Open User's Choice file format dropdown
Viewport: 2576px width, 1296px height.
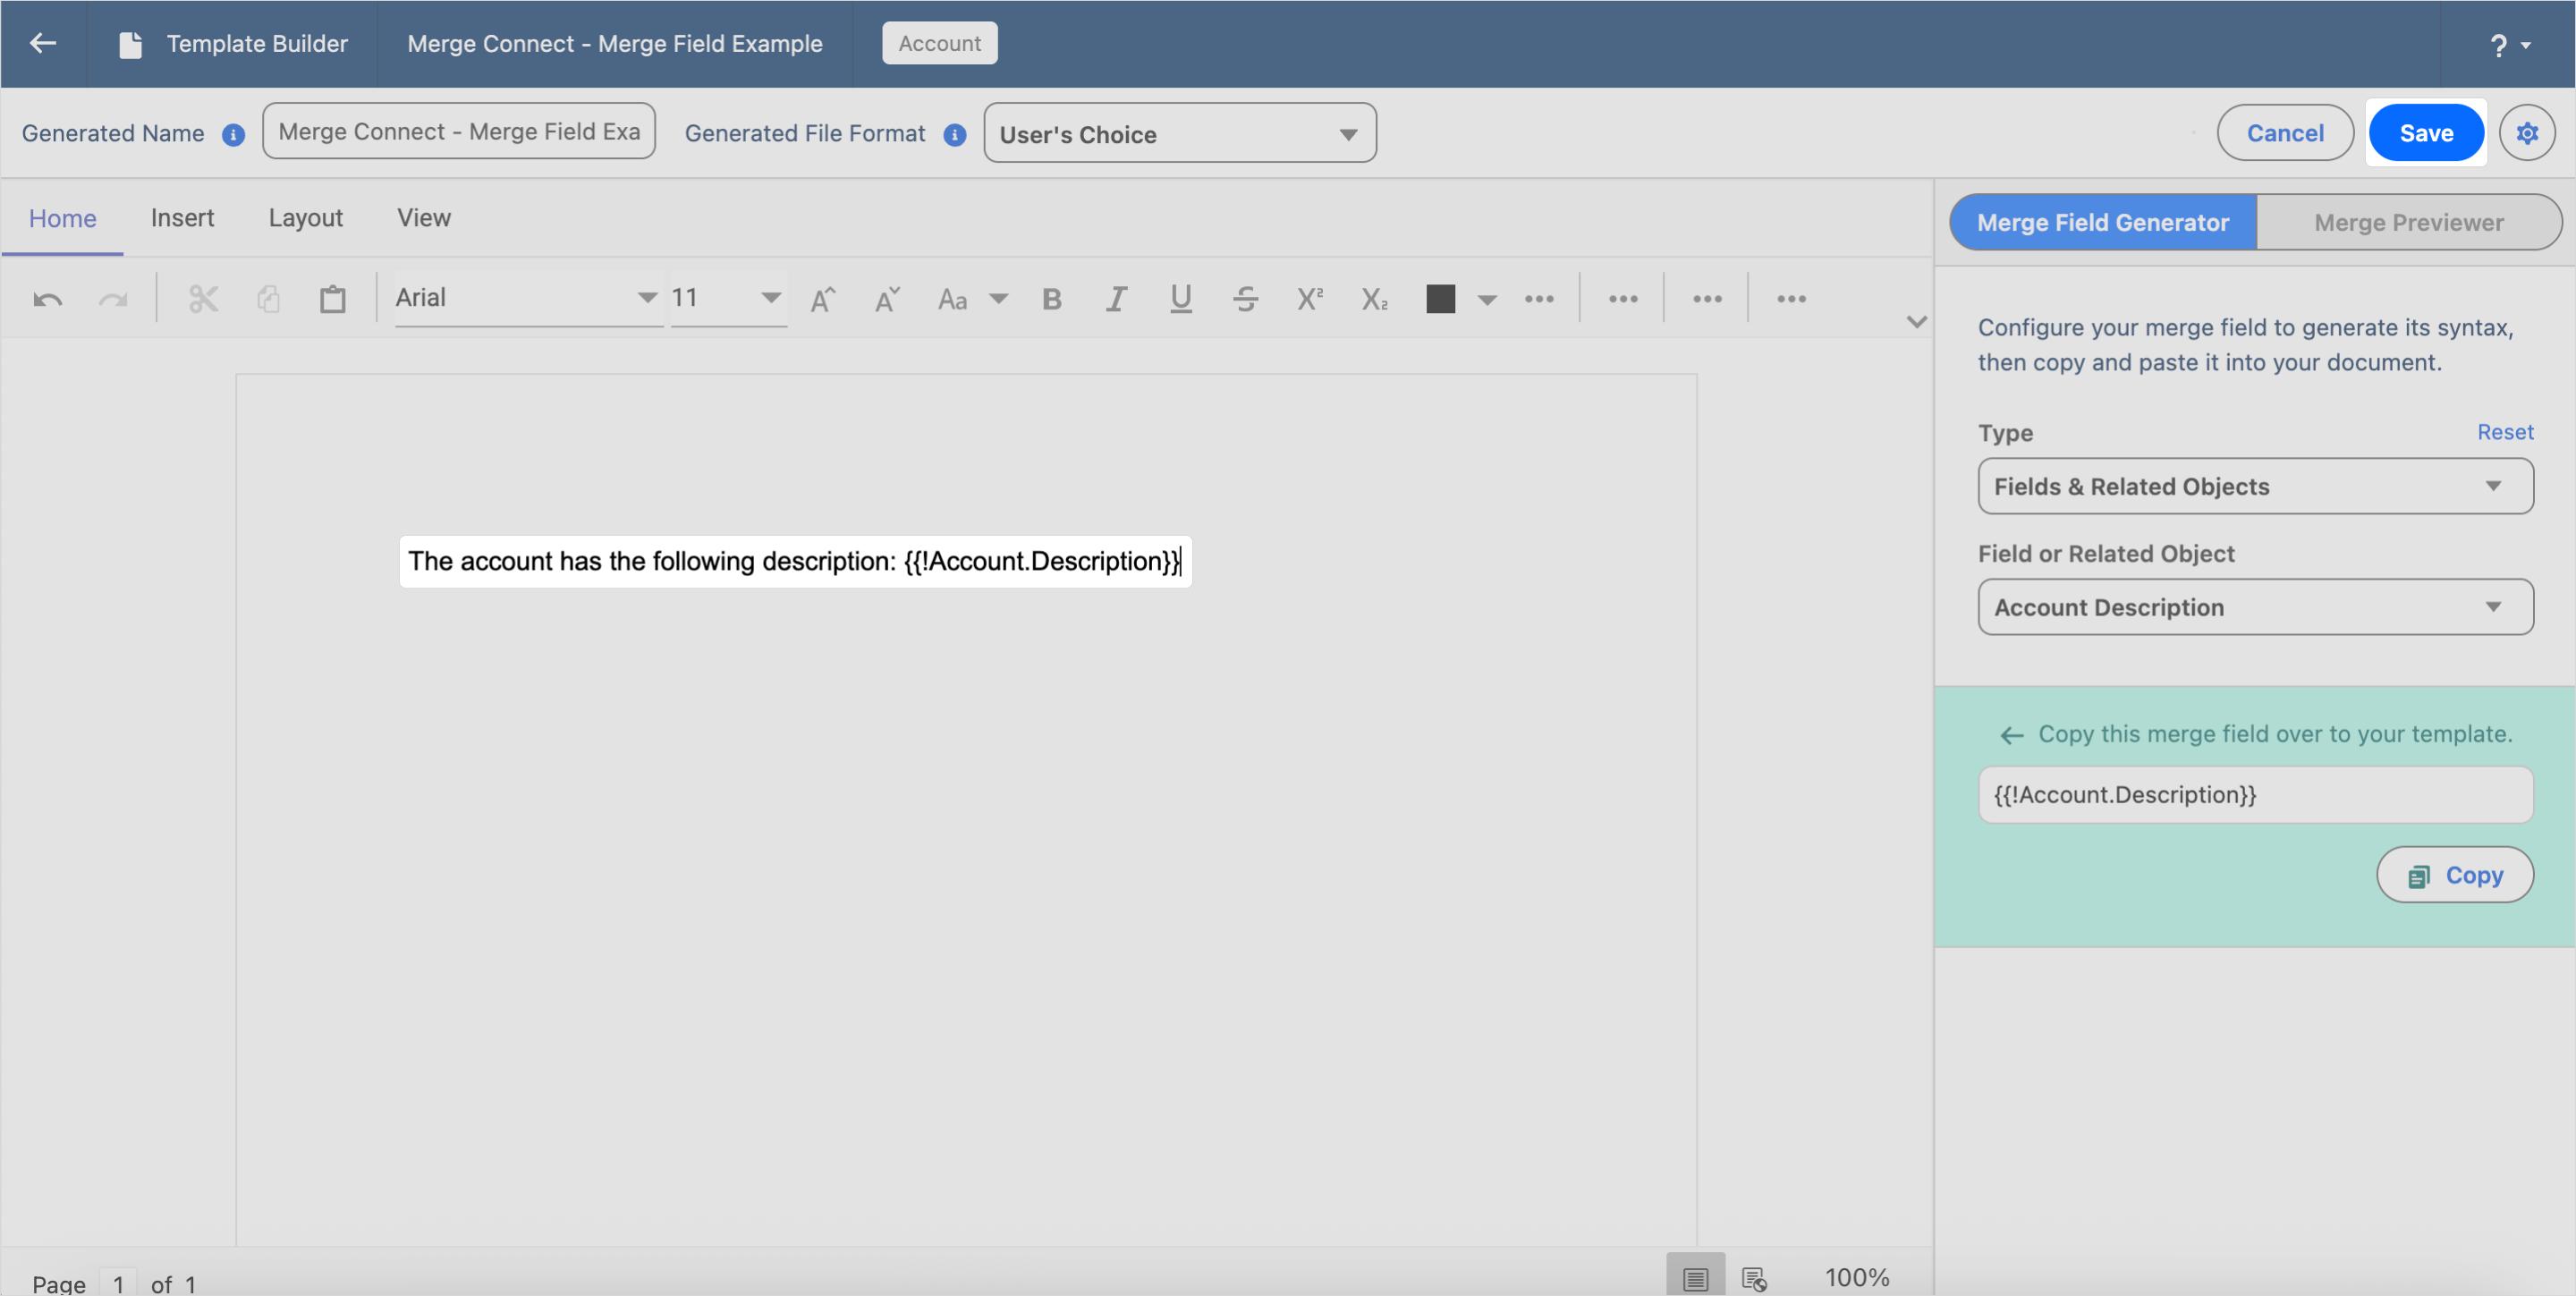click(x=1179, y=133)
